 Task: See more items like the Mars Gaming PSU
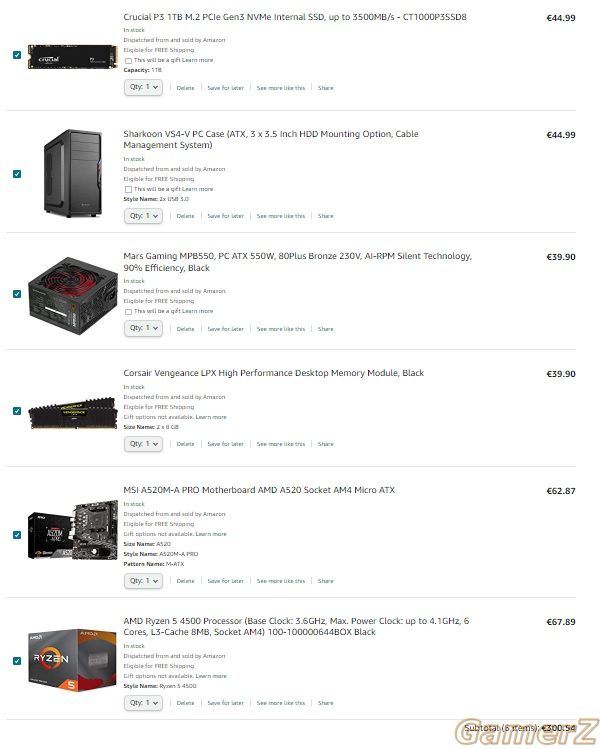280,329
